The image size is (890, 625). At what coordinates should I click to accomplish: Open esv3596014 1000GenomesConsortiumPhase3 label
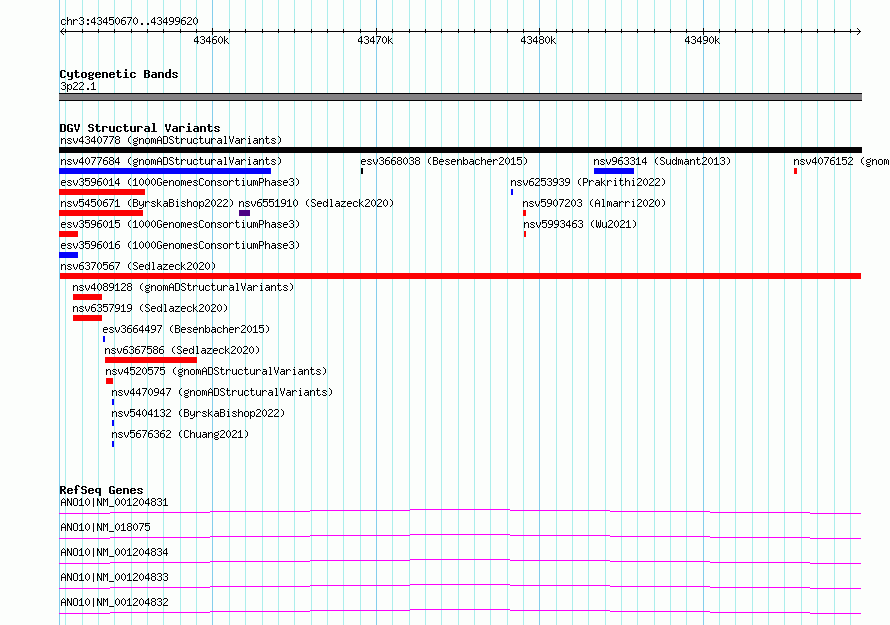(180, 182)
